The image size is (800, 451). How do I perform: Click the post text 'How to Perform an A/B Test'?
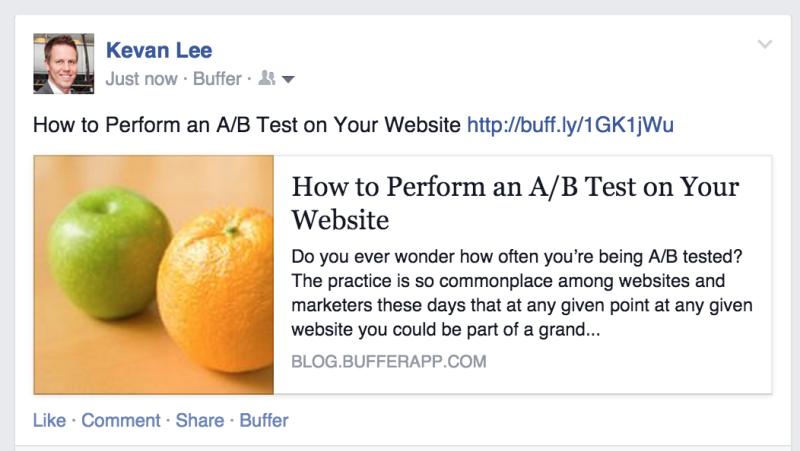pyautogui.click(x=165, y=125)
